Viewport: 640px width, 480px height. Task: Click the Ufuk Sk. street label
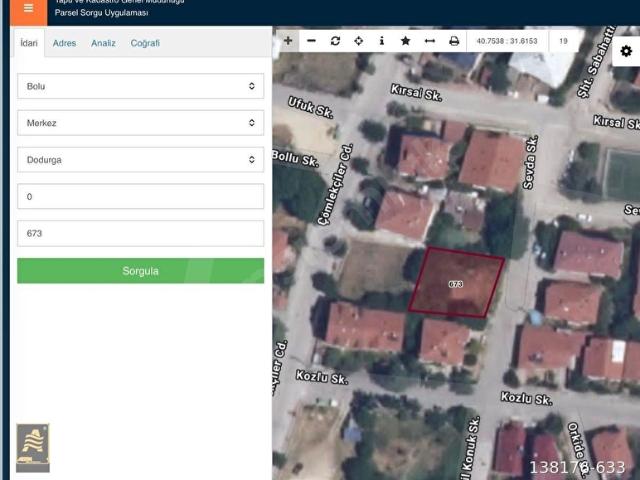tap(311, 107)
